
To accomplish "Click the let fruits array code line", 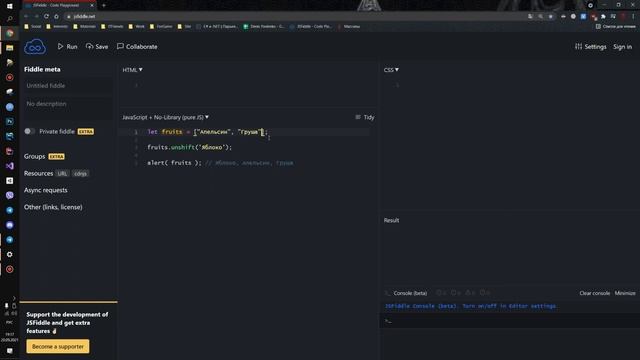I will 207,132.
